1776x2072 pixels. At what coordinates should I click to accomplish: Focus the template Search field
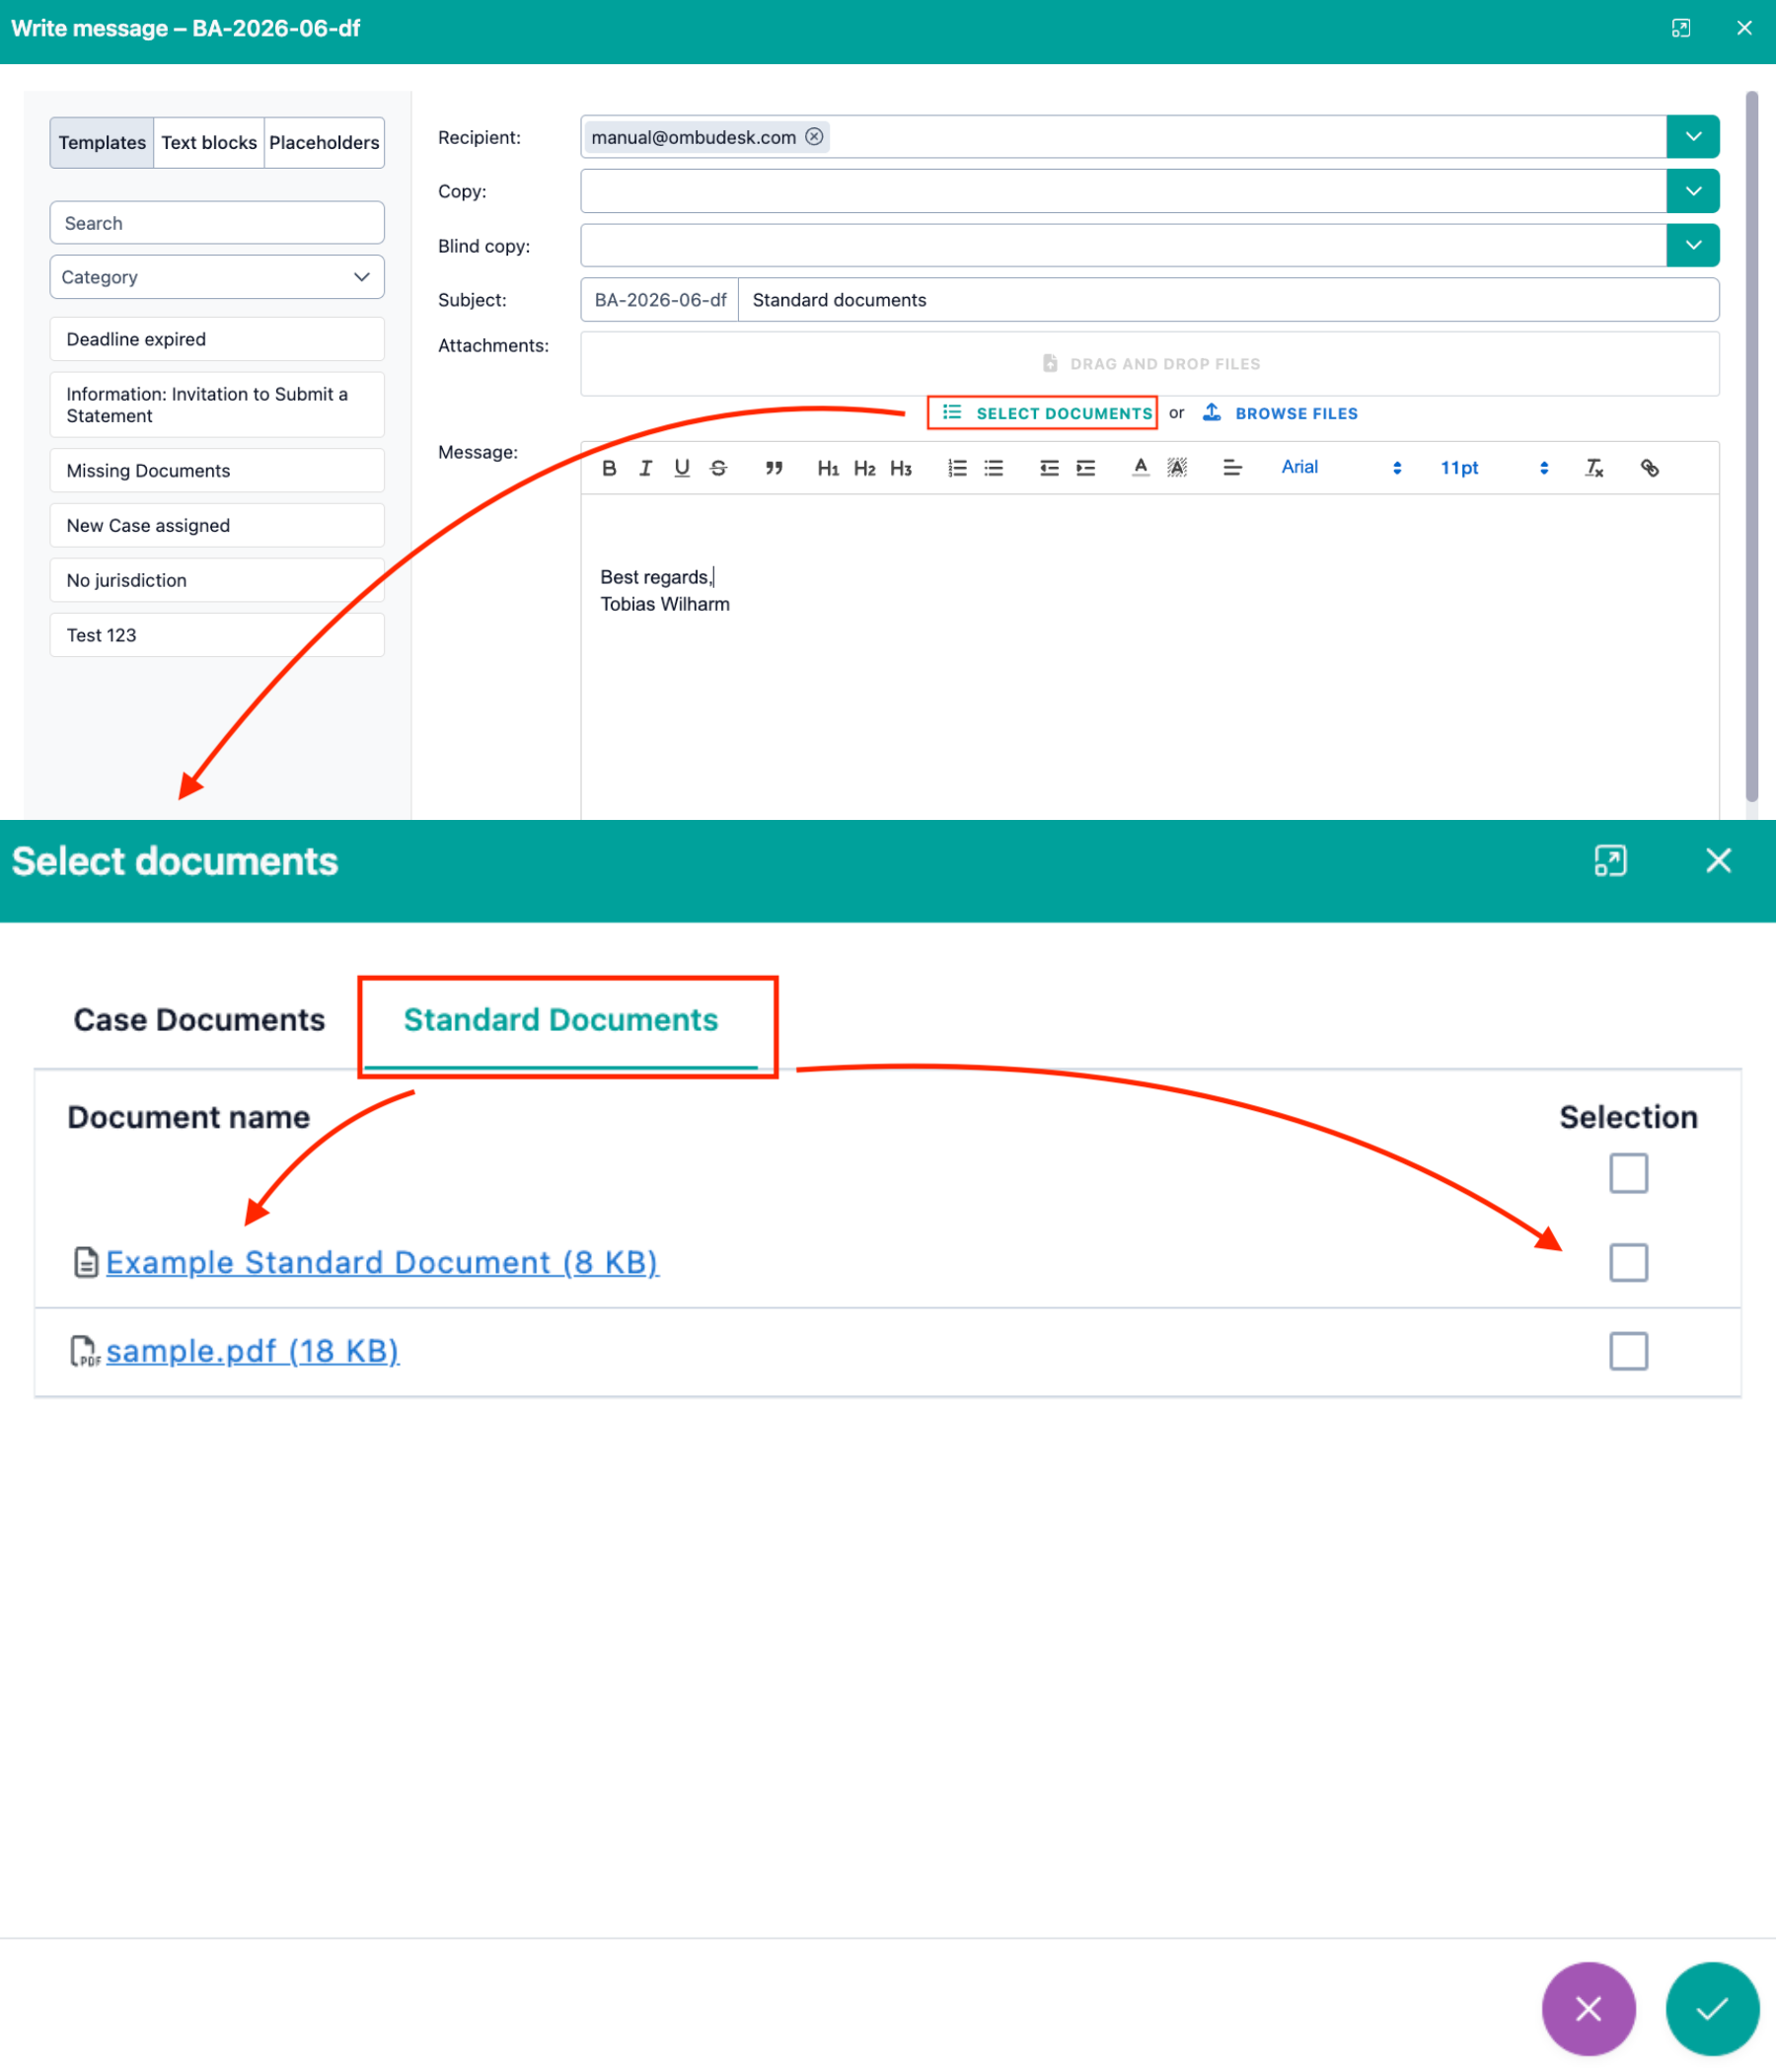tap(217, 223)
